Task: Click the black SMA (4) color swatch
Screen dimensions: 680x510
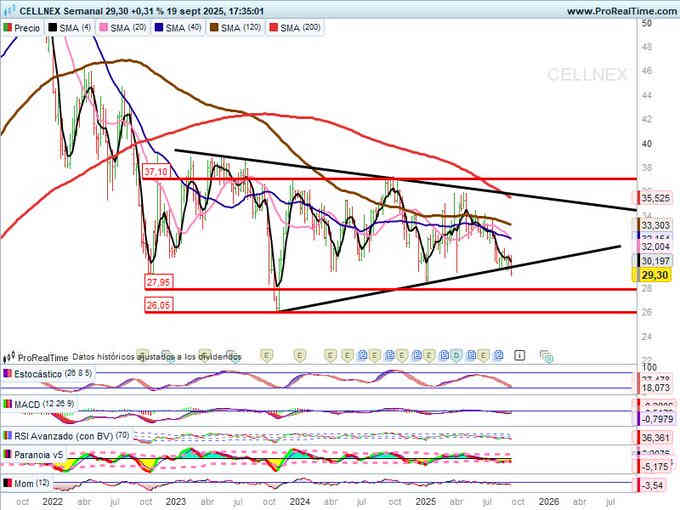Action: tap(52, 28)
